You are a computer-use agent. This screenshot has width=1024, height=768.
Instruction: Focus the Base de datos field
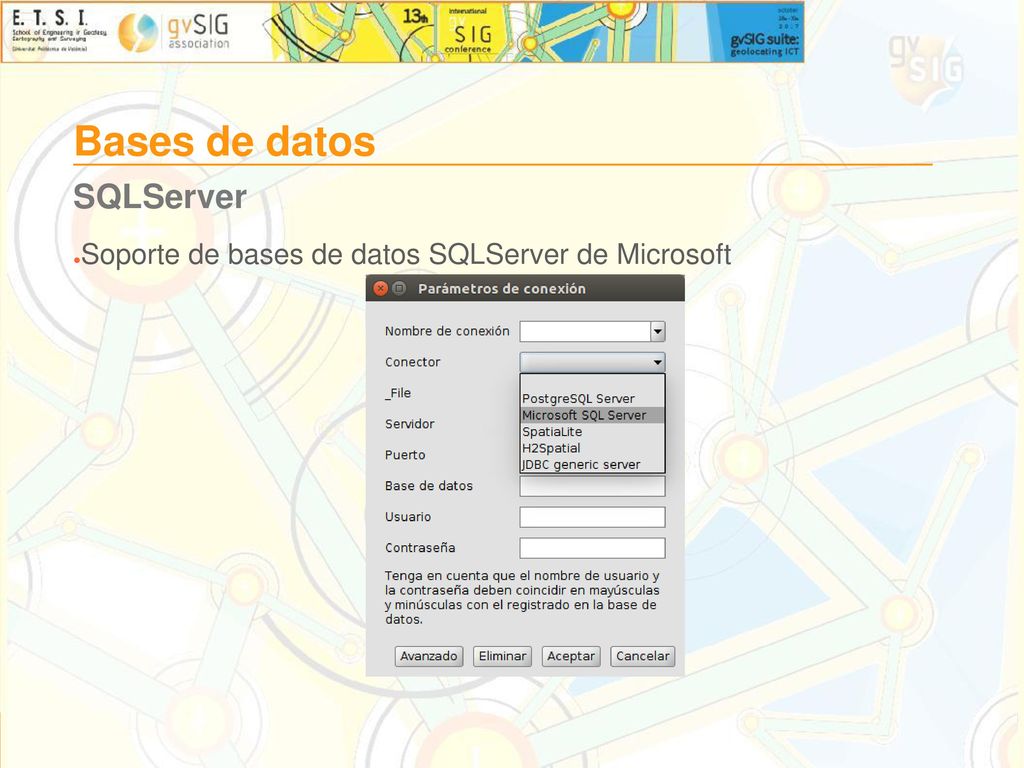point(592,486)
